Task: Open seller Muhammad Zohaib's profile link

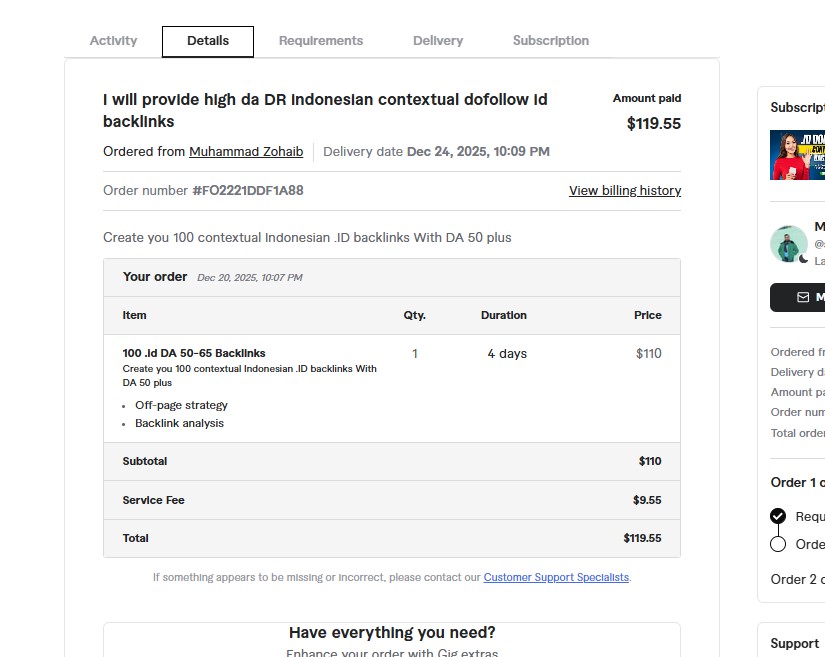Action: [246, 152]
